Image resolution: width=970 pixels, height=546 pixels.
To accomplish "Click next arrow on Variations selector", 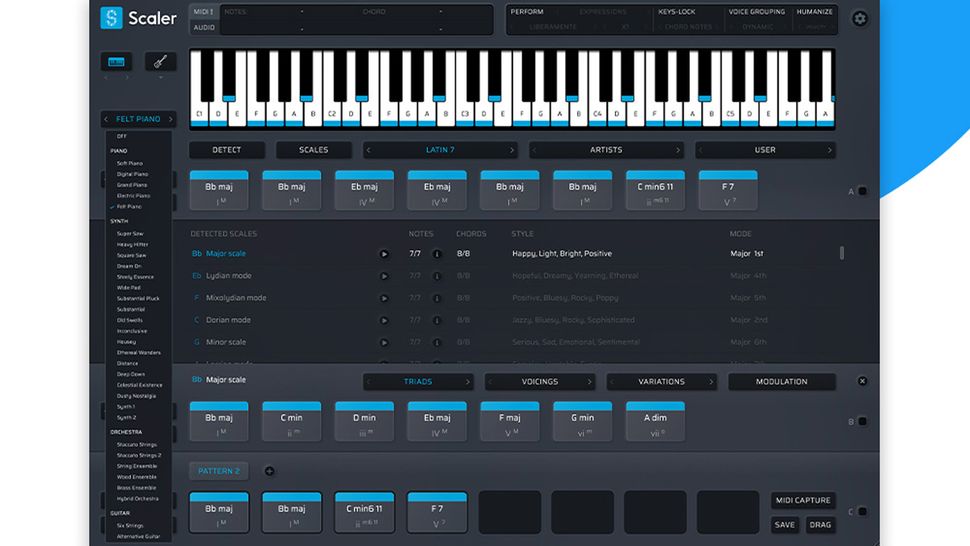I will [x=711, y=382].
